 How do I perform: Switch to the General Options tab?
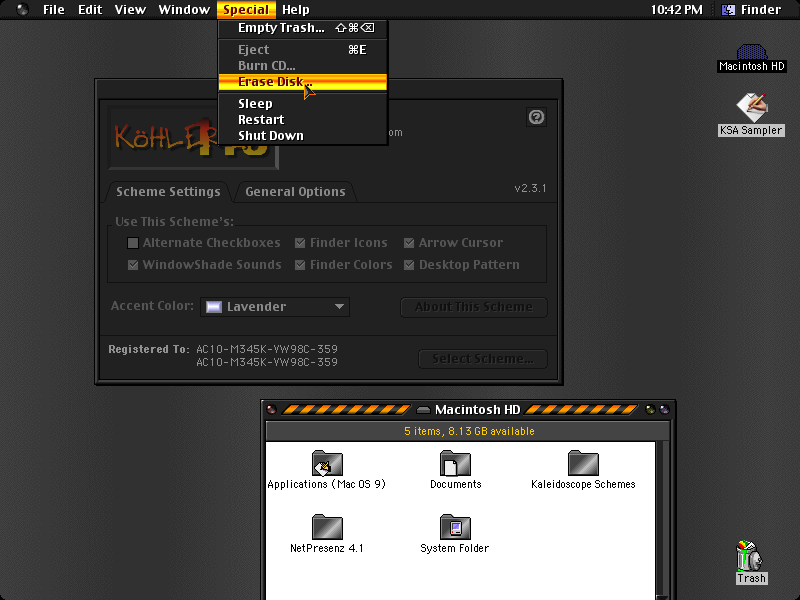coord(295,192)
